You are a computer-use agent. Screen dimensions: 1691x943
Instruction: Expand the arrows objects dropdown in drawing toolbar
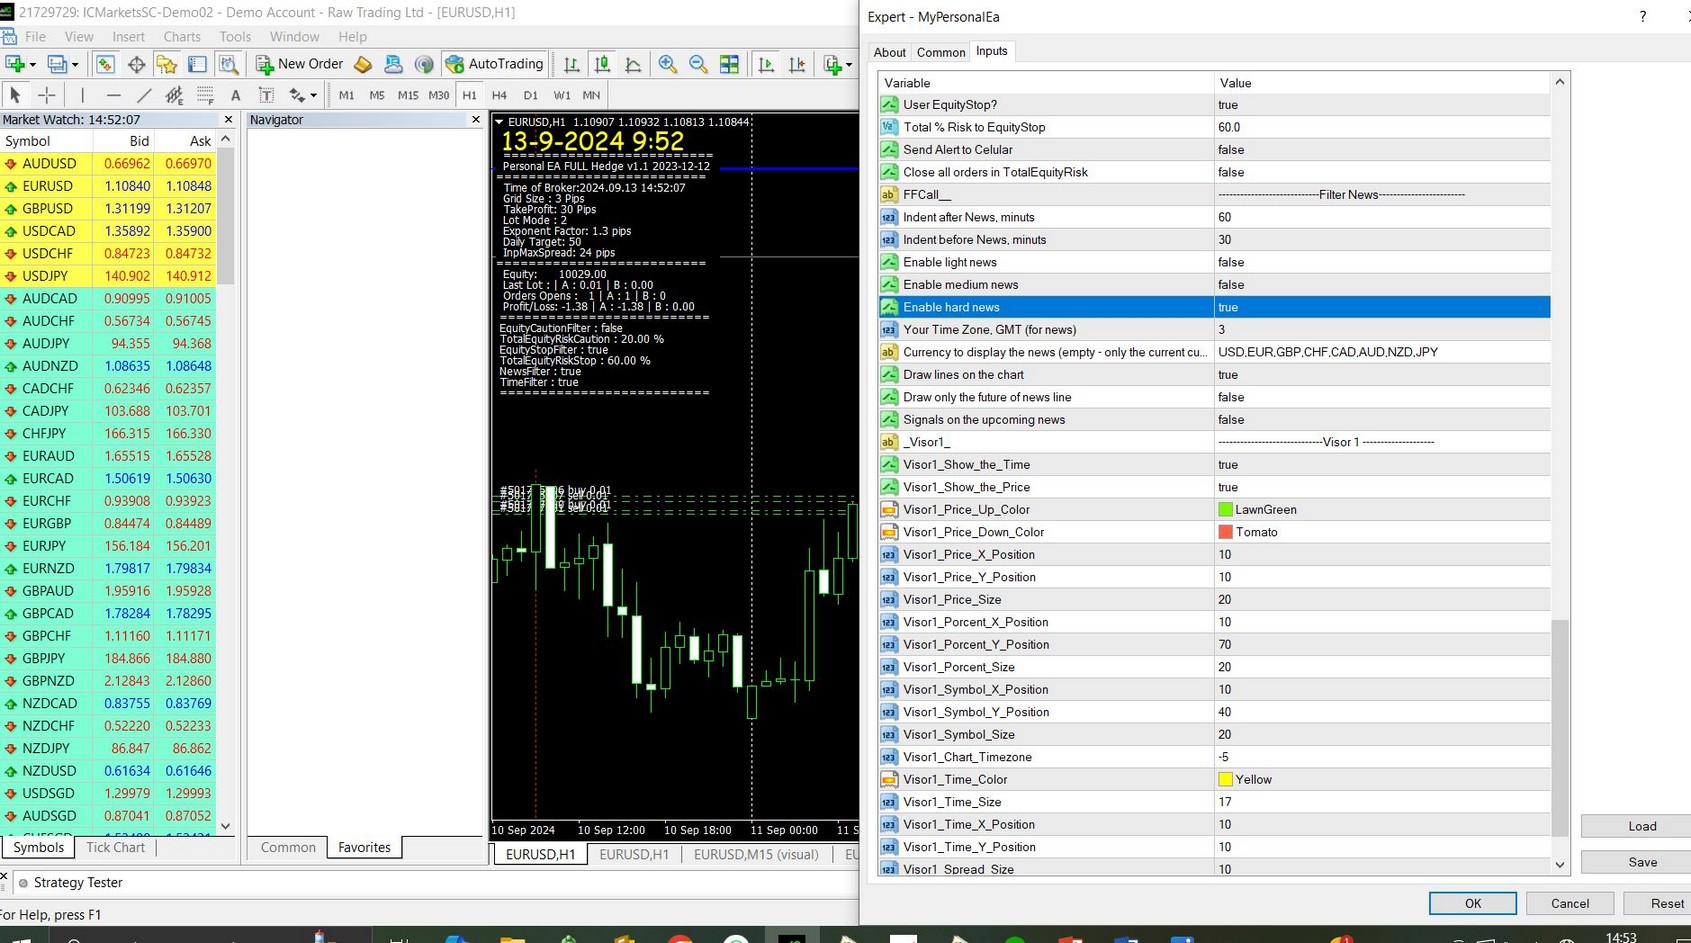tap(313, 96)
